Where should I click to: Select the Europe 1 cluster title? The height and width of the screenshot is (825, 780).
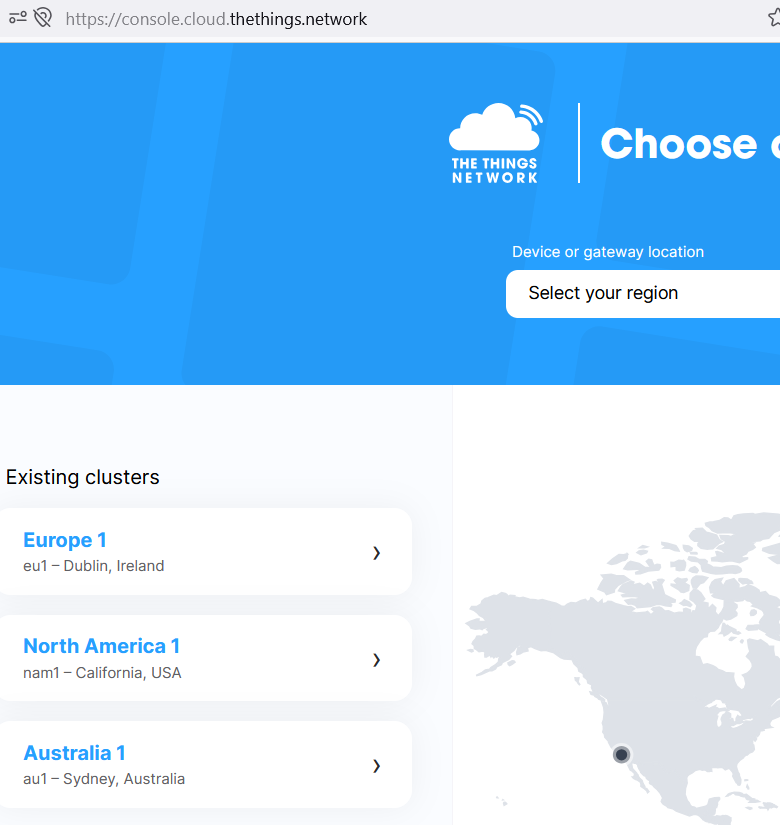click(65, 540)
